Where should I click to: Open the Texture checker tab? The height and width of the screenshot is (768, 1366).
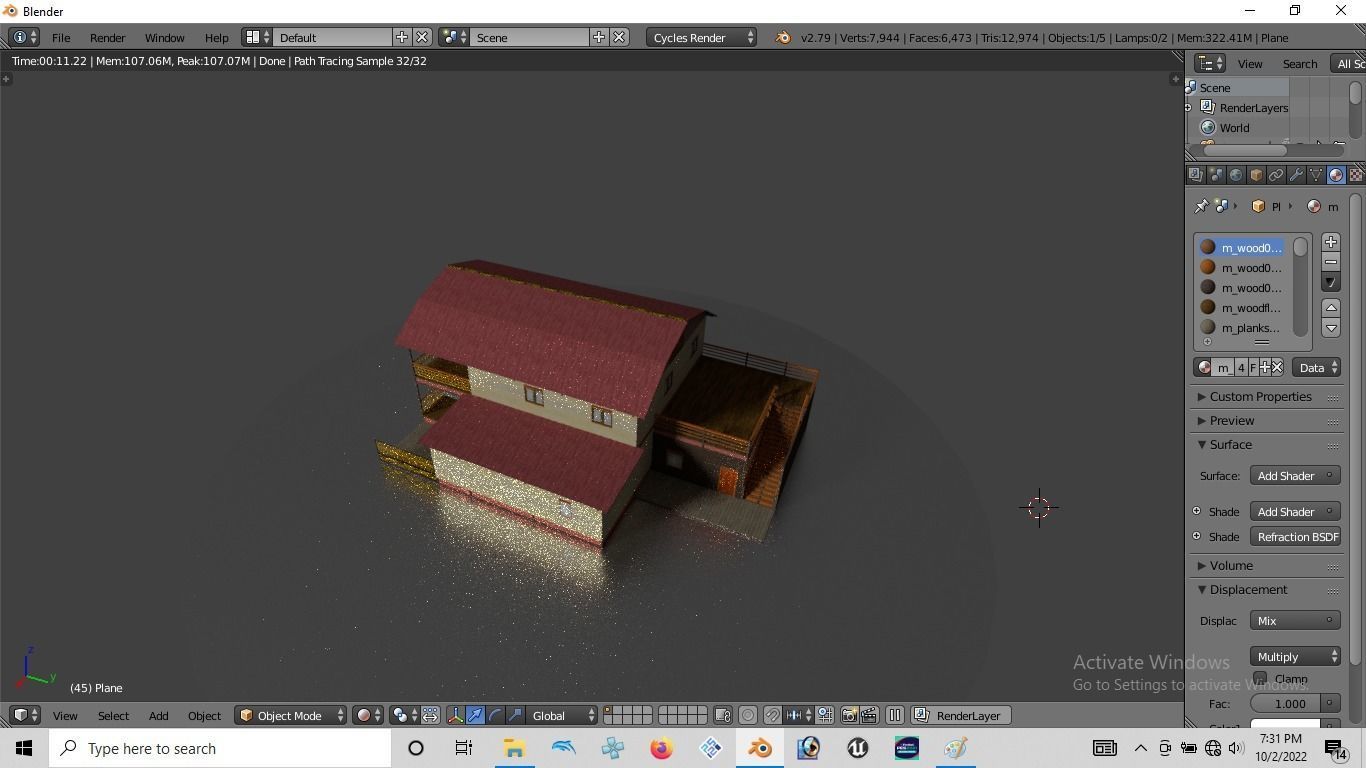tap(1356, 175)
